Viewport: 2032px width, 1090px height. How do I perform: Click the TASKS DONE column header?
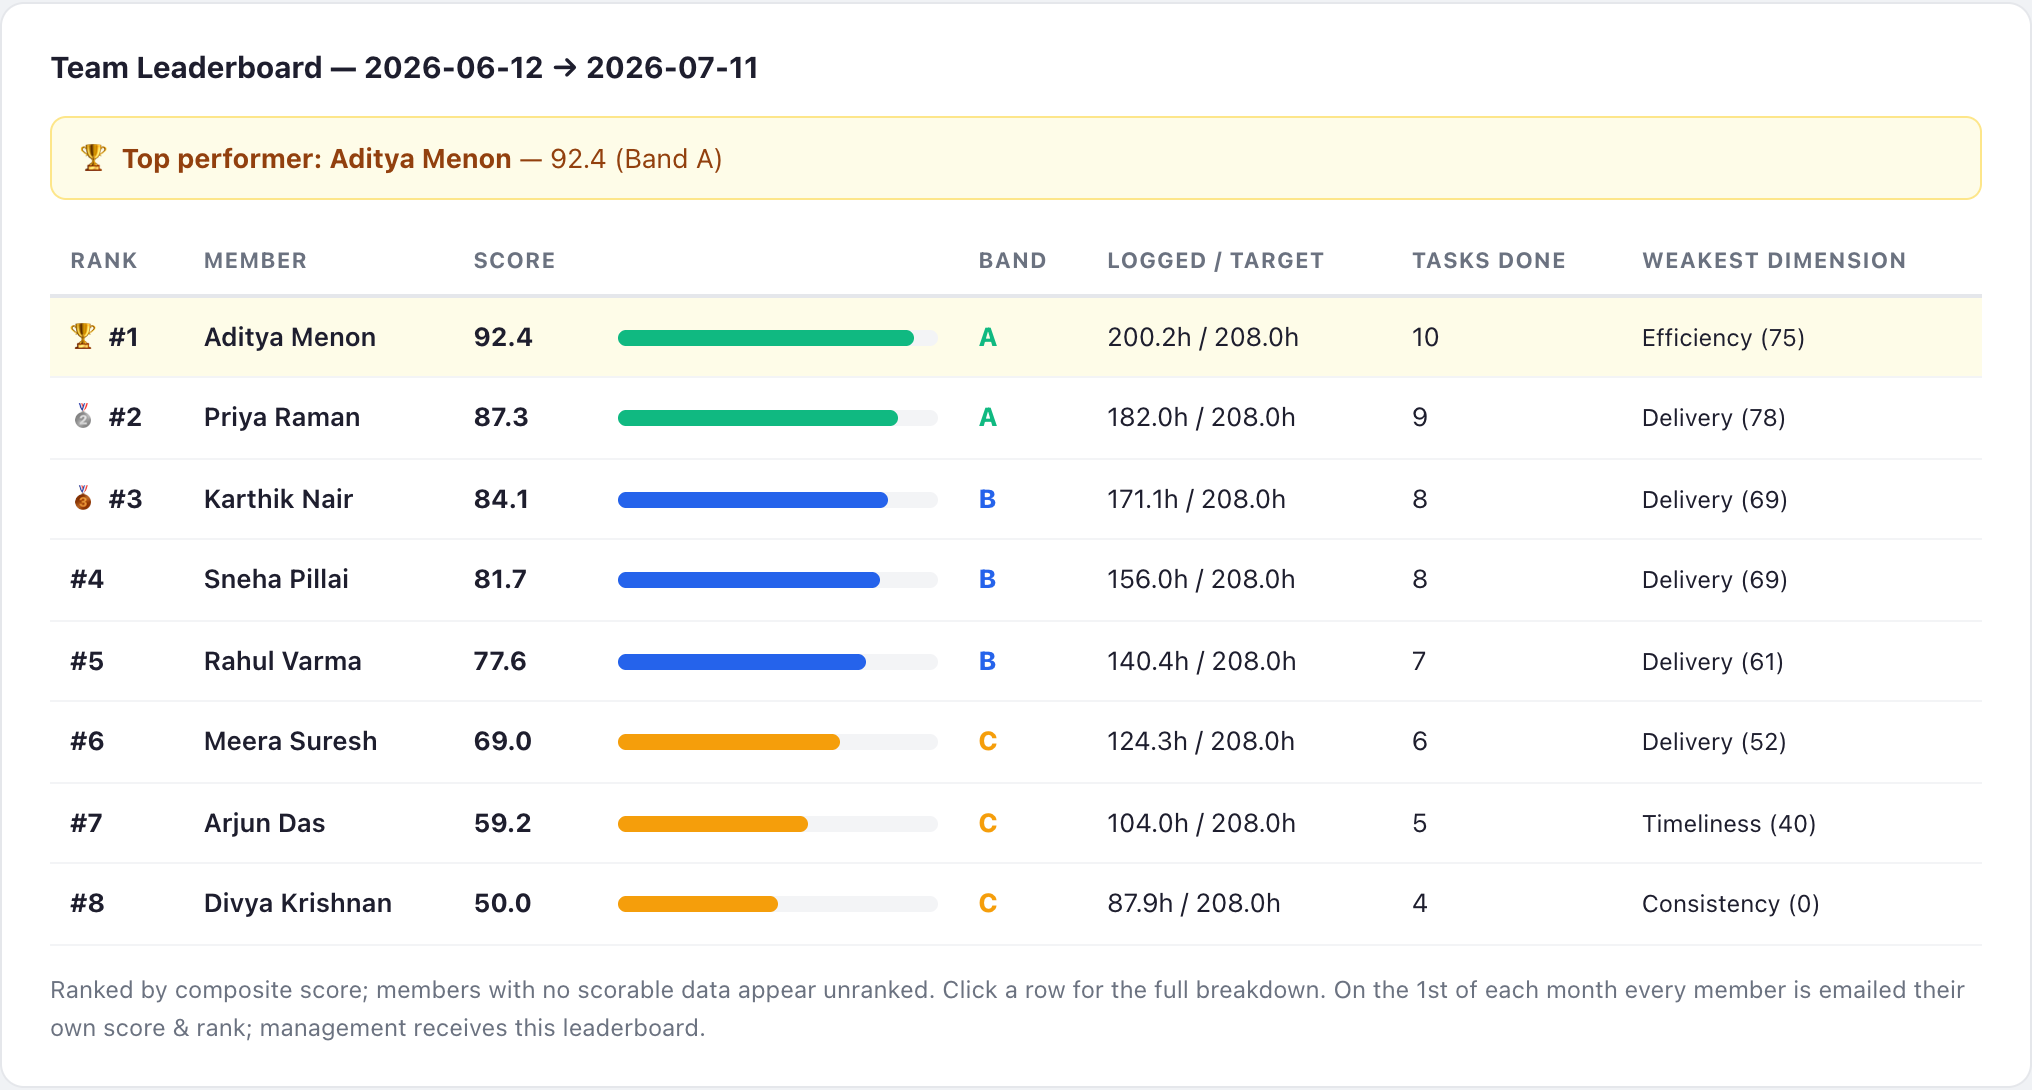point(1488,260)
